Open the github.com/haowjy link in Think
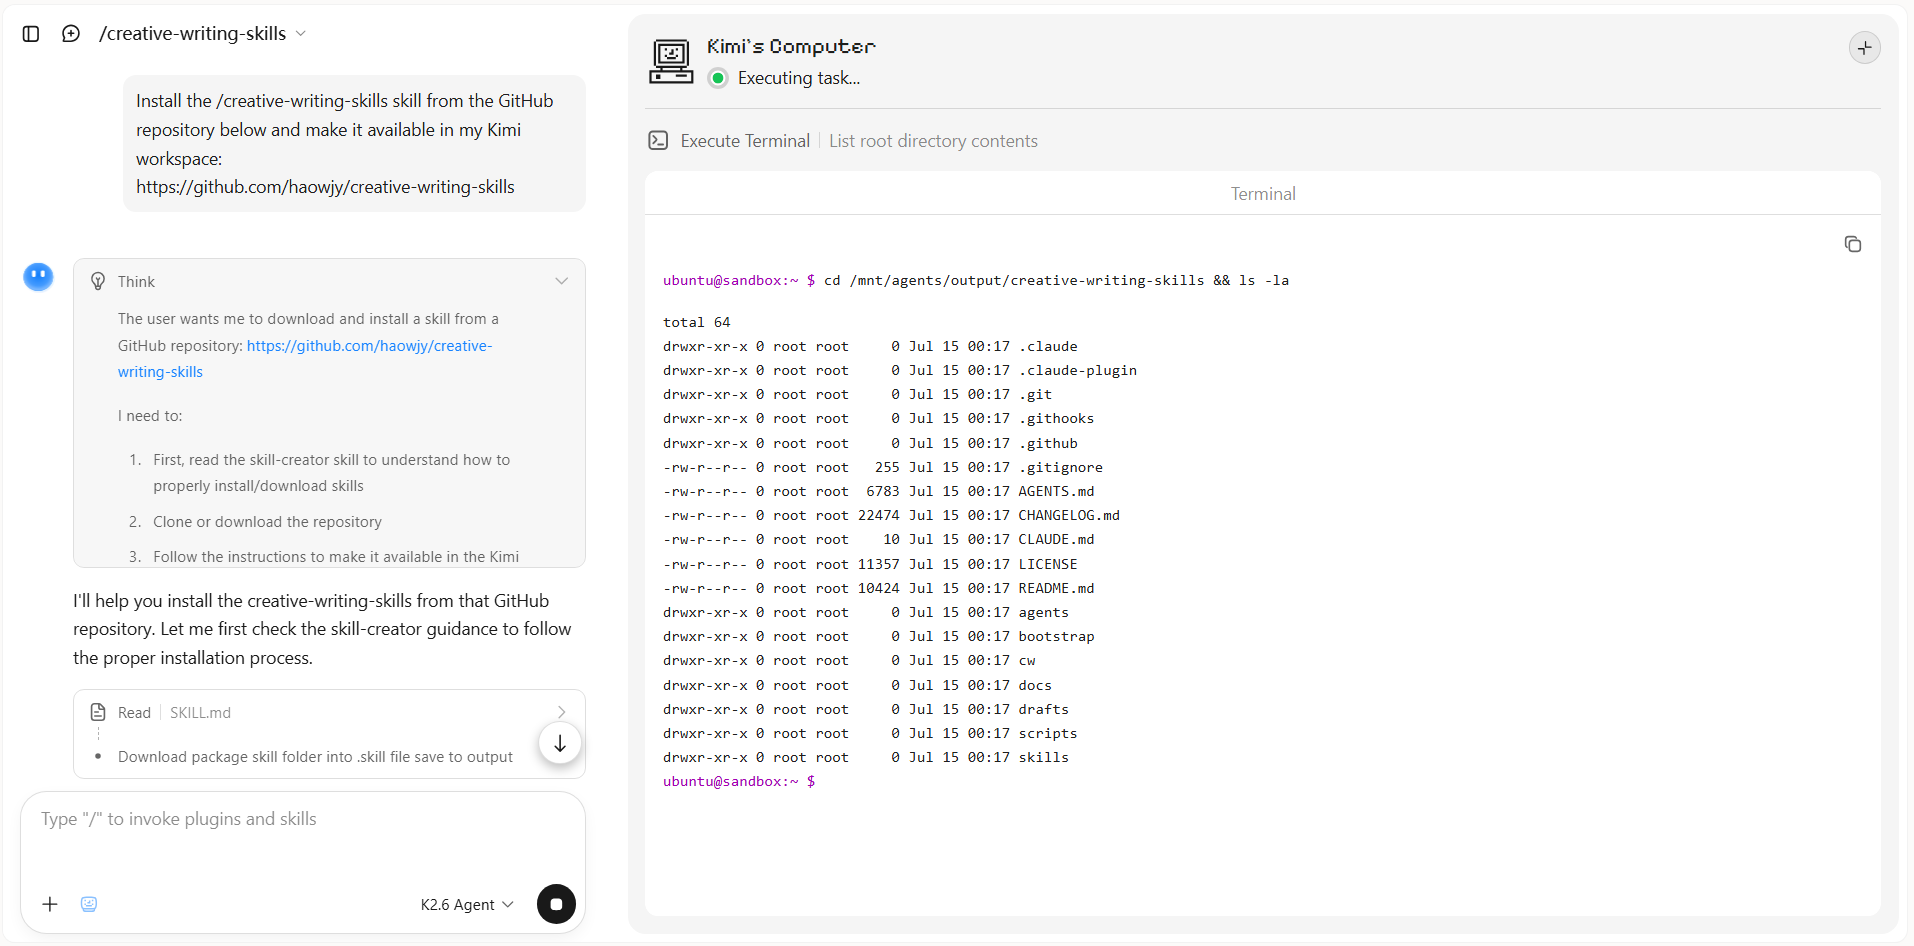The width and height of the screenshot is (1914, 946). [x=305, y=359]
